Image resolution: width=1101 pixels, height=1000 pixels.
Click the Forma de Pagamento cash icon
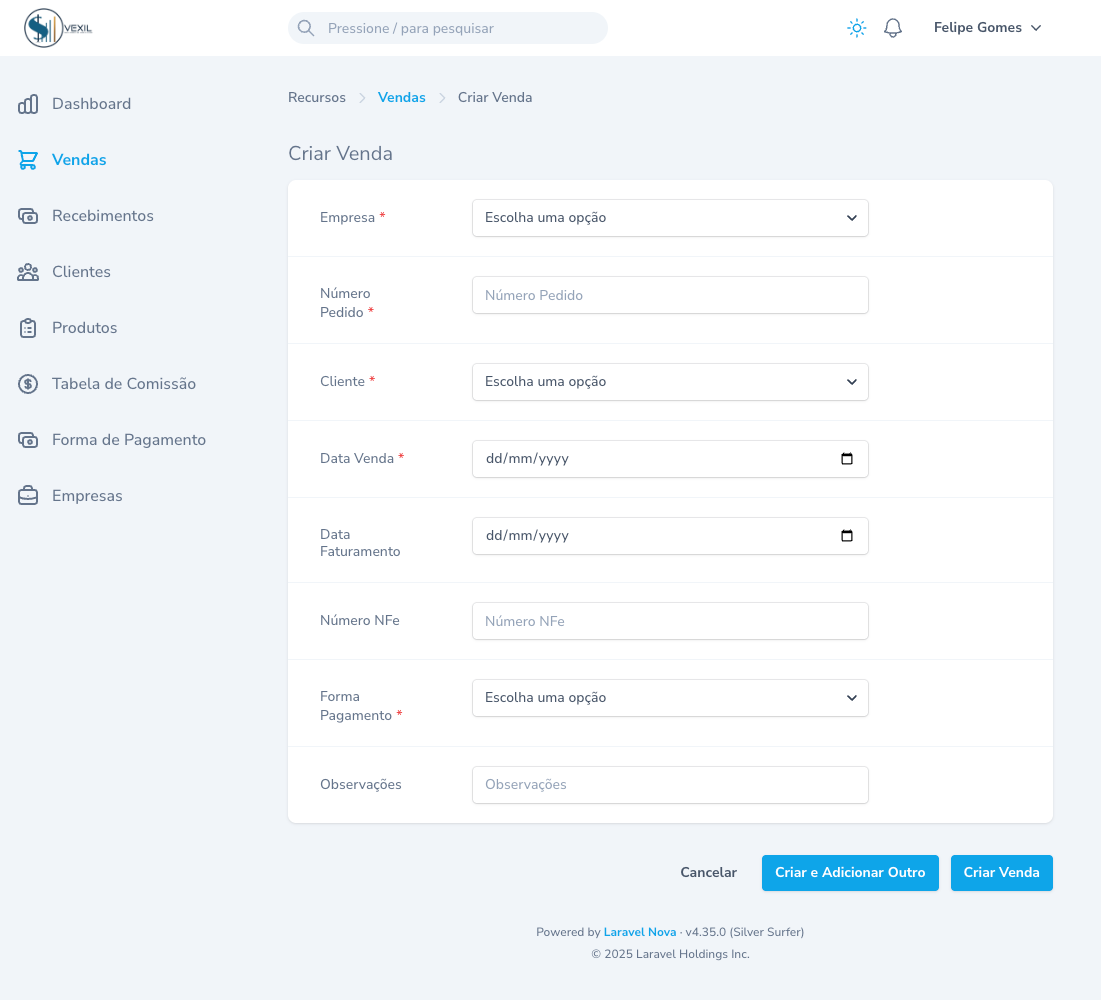click(28, 440)
